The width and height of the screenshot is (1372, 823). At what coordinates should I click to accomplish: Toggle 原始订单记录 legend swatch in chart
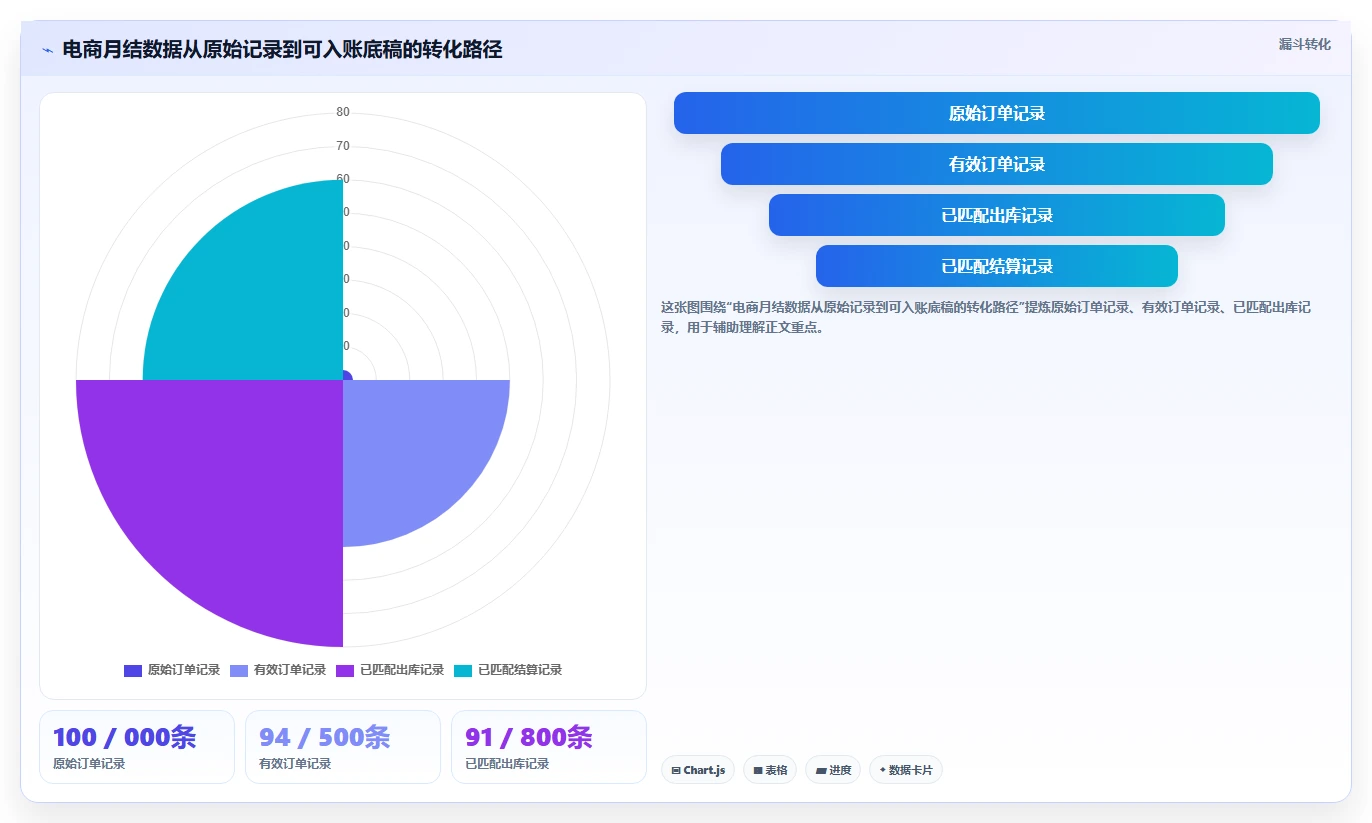(x=133, y=670)
